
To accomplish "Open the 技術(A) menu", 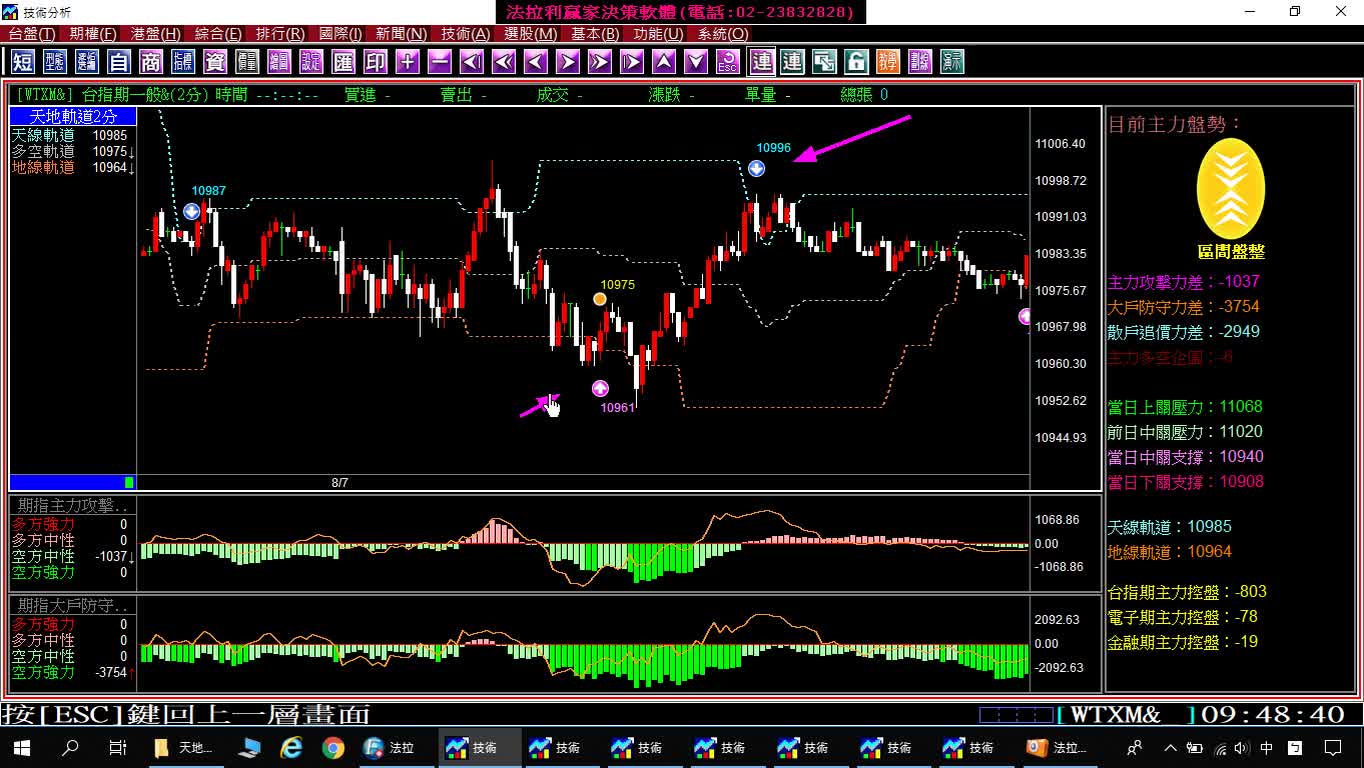I will [466, 34].
